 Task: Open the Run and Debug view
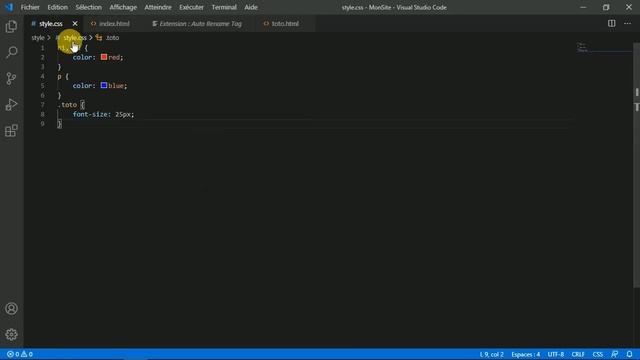(11, 104)
